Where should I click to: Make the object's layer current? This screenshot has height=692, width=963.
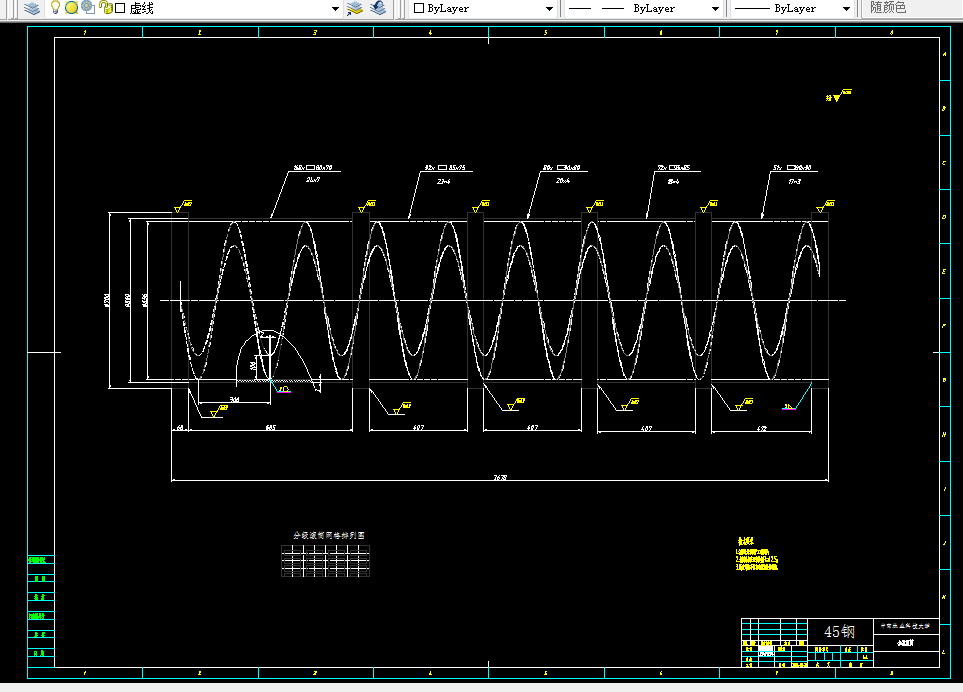(355, 8)
